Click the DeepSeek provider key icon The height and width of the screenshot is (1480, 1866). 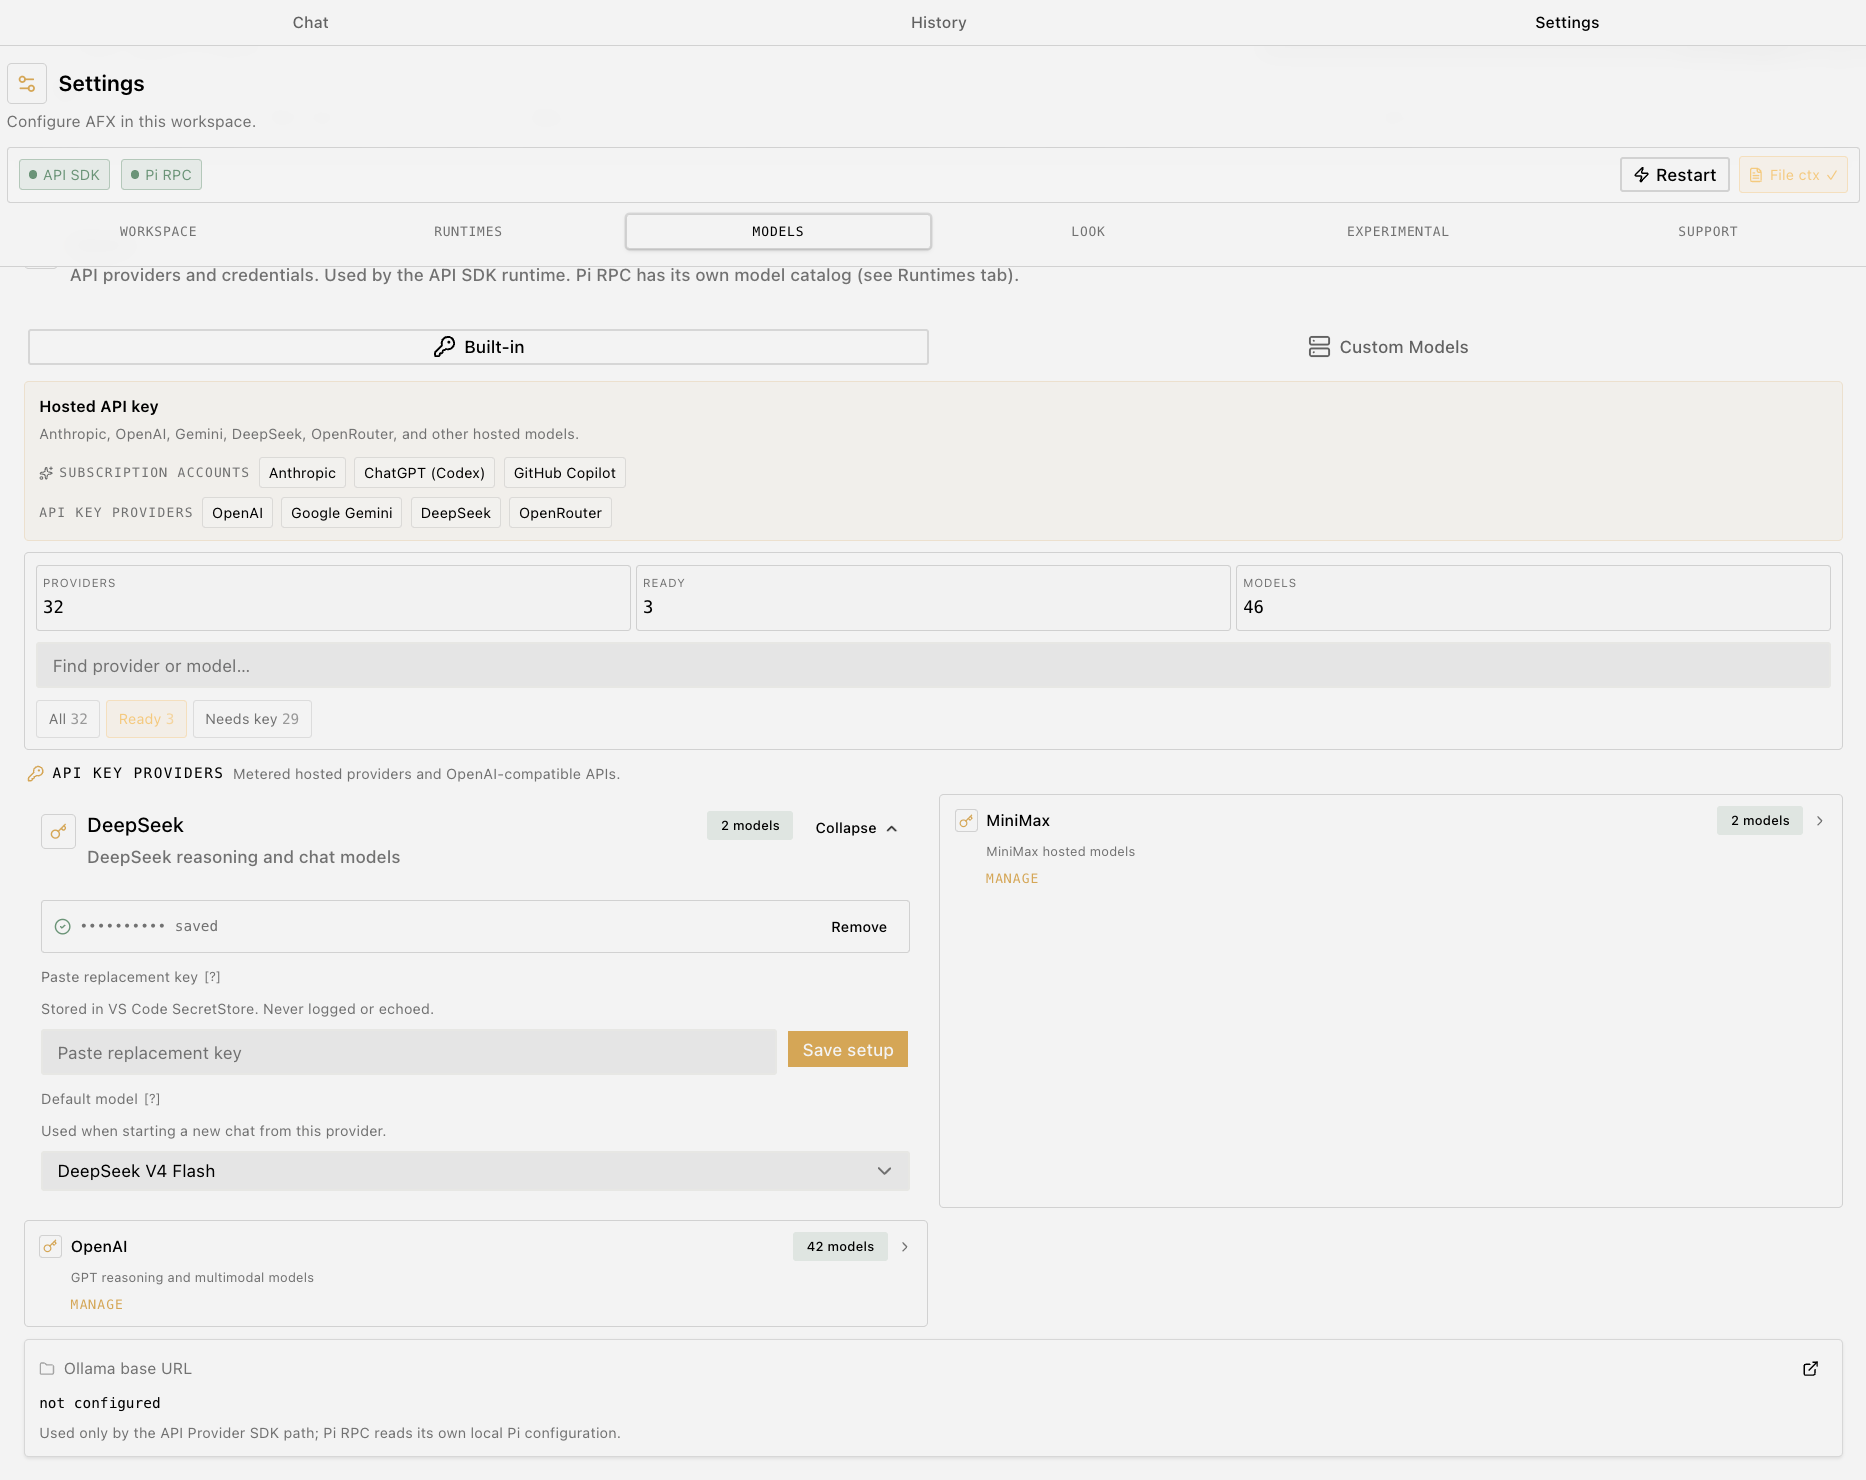tap(58, 831)
